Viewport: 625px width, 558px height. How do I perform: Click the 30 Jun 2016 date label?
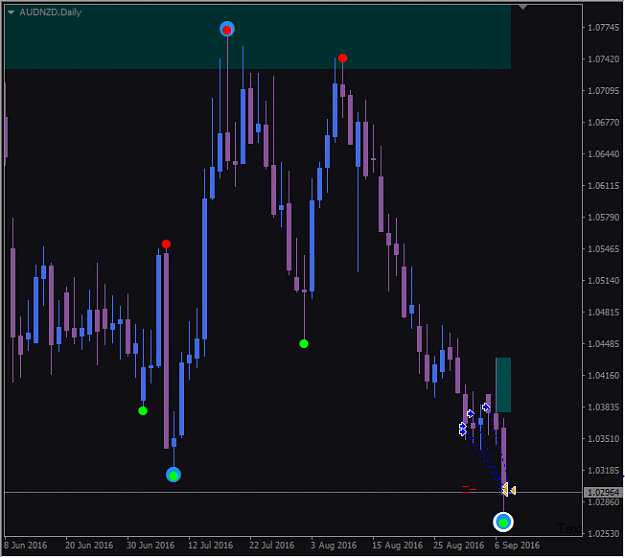tap(151, 545)
